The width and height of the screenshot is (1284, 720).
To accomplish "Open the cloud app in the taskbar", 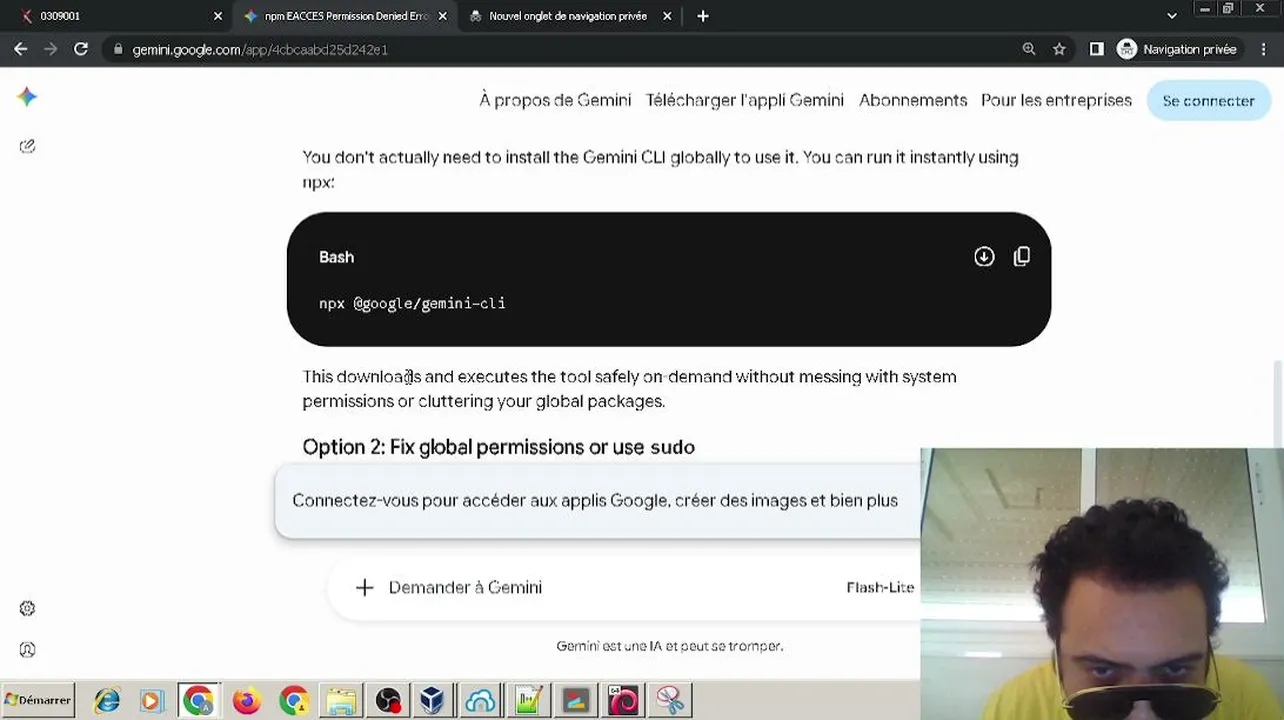I will (x=481, y=700).
